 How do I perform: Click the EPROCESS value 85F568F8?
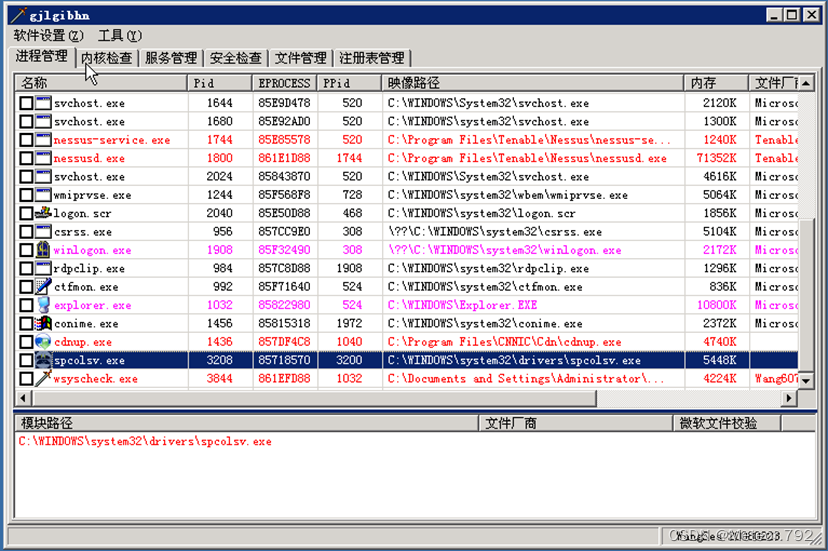[284, 195]
